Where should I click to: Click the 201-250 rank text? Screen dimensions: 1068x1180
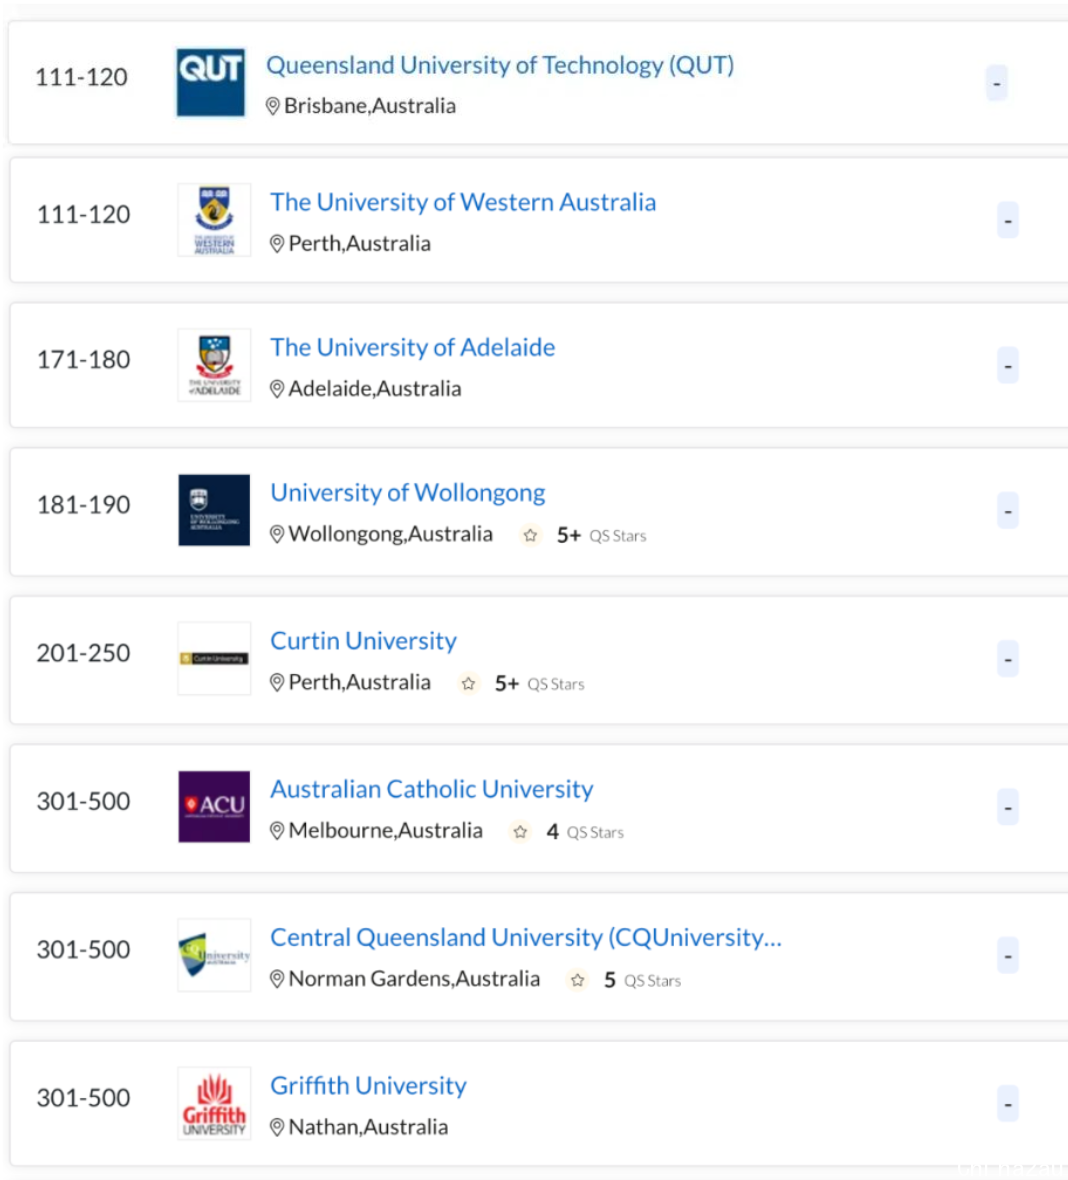[x=84, y=653]
